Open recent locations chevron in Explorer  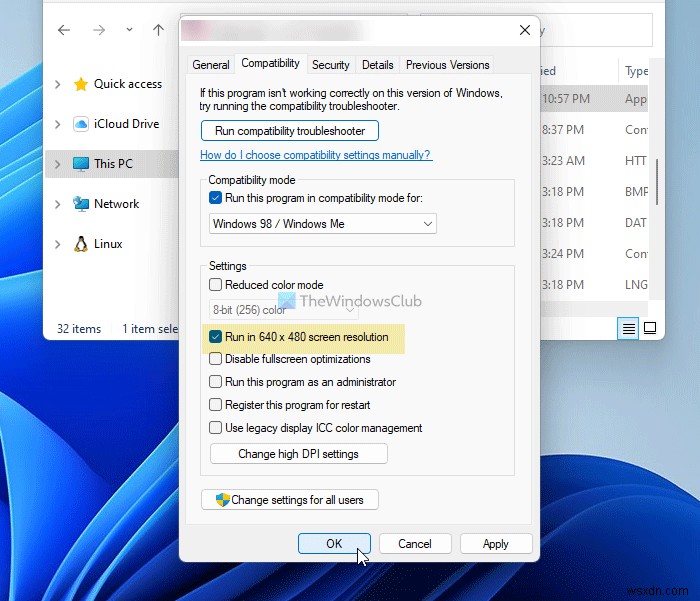129,30
